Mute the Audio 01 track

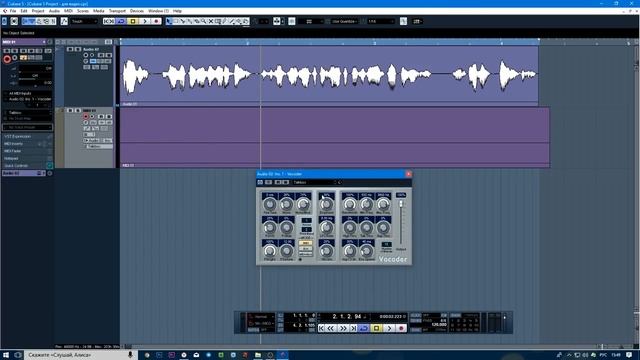point(70,49)
